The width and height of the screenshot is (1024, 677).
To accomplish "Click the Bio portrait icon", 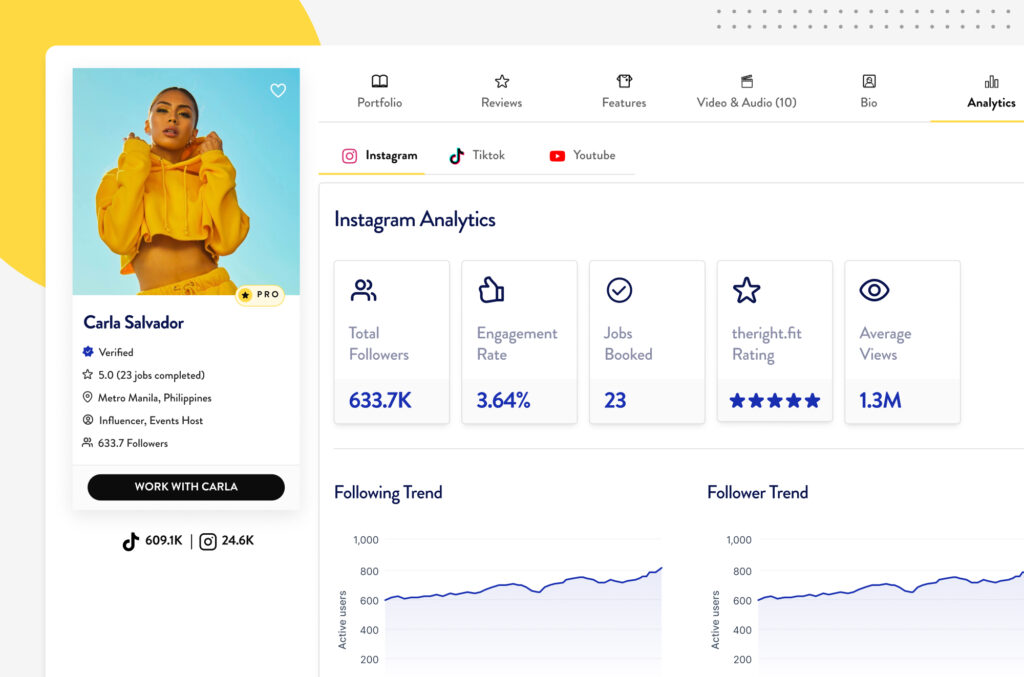I will [869, 81].
